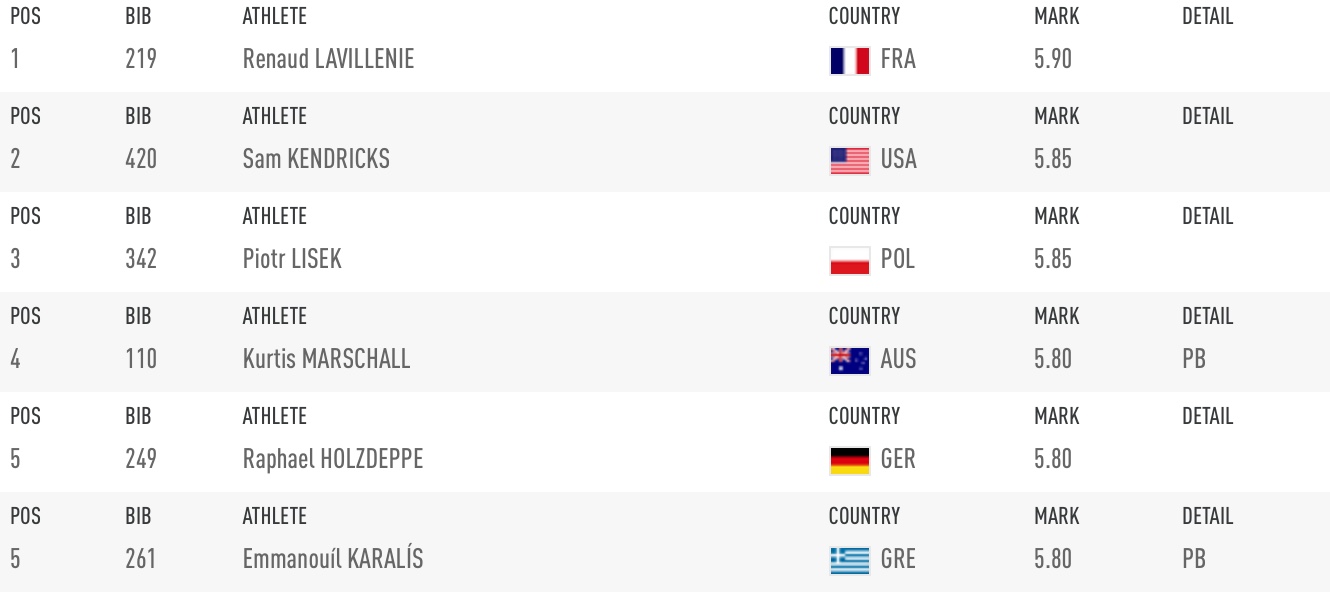Click the AUS country code
The image size is (1330, 602).
(898, 359)
